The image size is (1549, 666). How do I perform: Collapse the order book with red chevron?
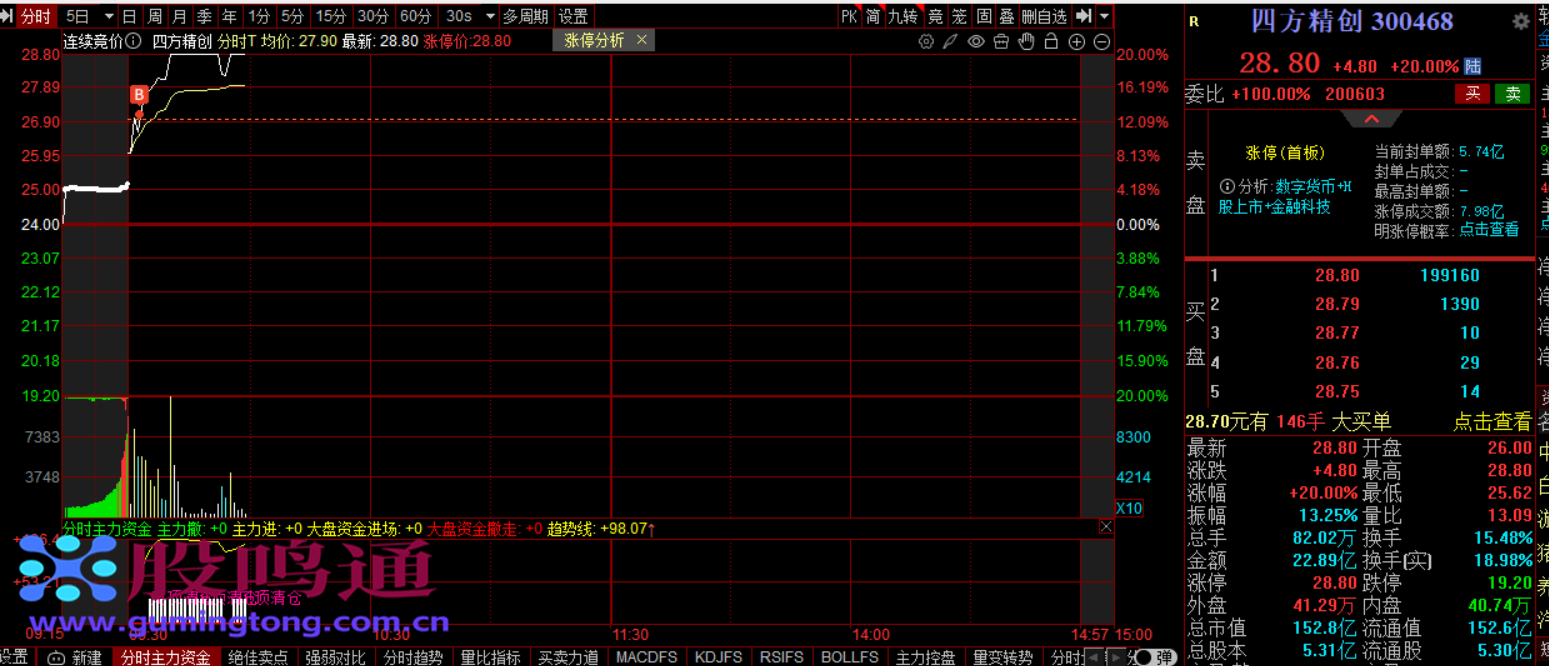[1370, 119]
